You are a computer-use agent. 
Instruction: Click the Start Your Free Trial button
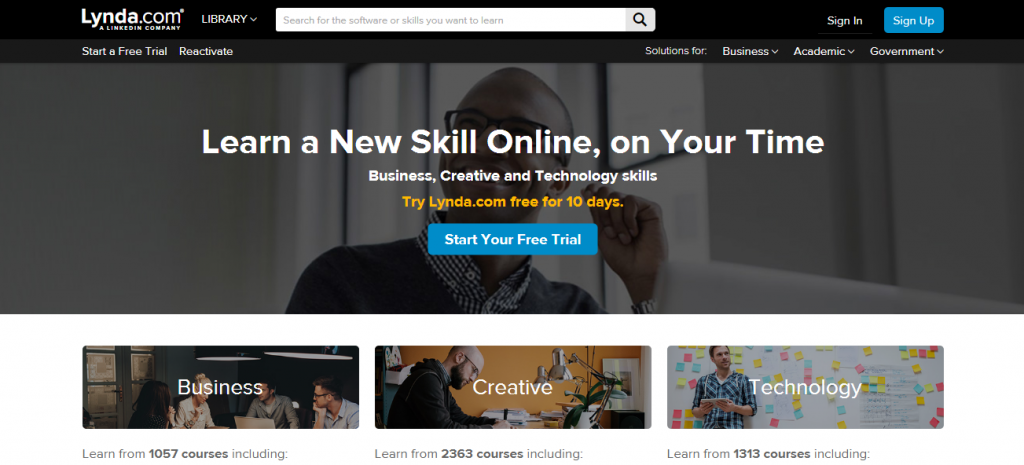coord(513,239)
